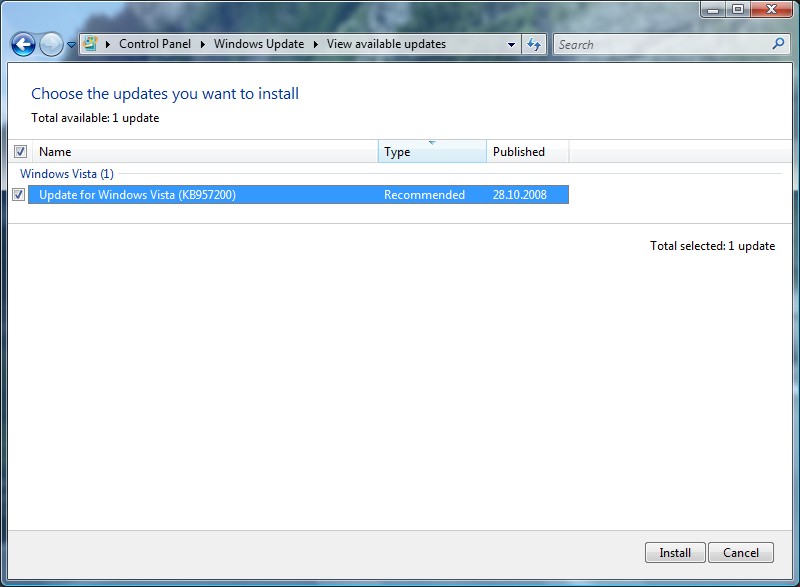Expand the arrow after Windows Update
Viewport: 800px width, 587px height.
[315, 44]
